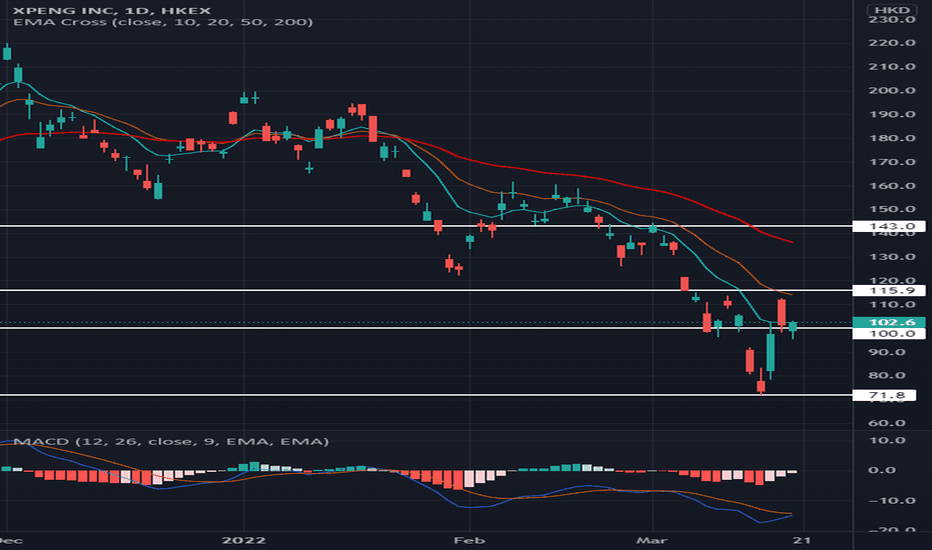The height and width of the screenshot is (550, 932).
Task: Select the 115.9 horizontal line price label
Action: (x=889, y=290)
